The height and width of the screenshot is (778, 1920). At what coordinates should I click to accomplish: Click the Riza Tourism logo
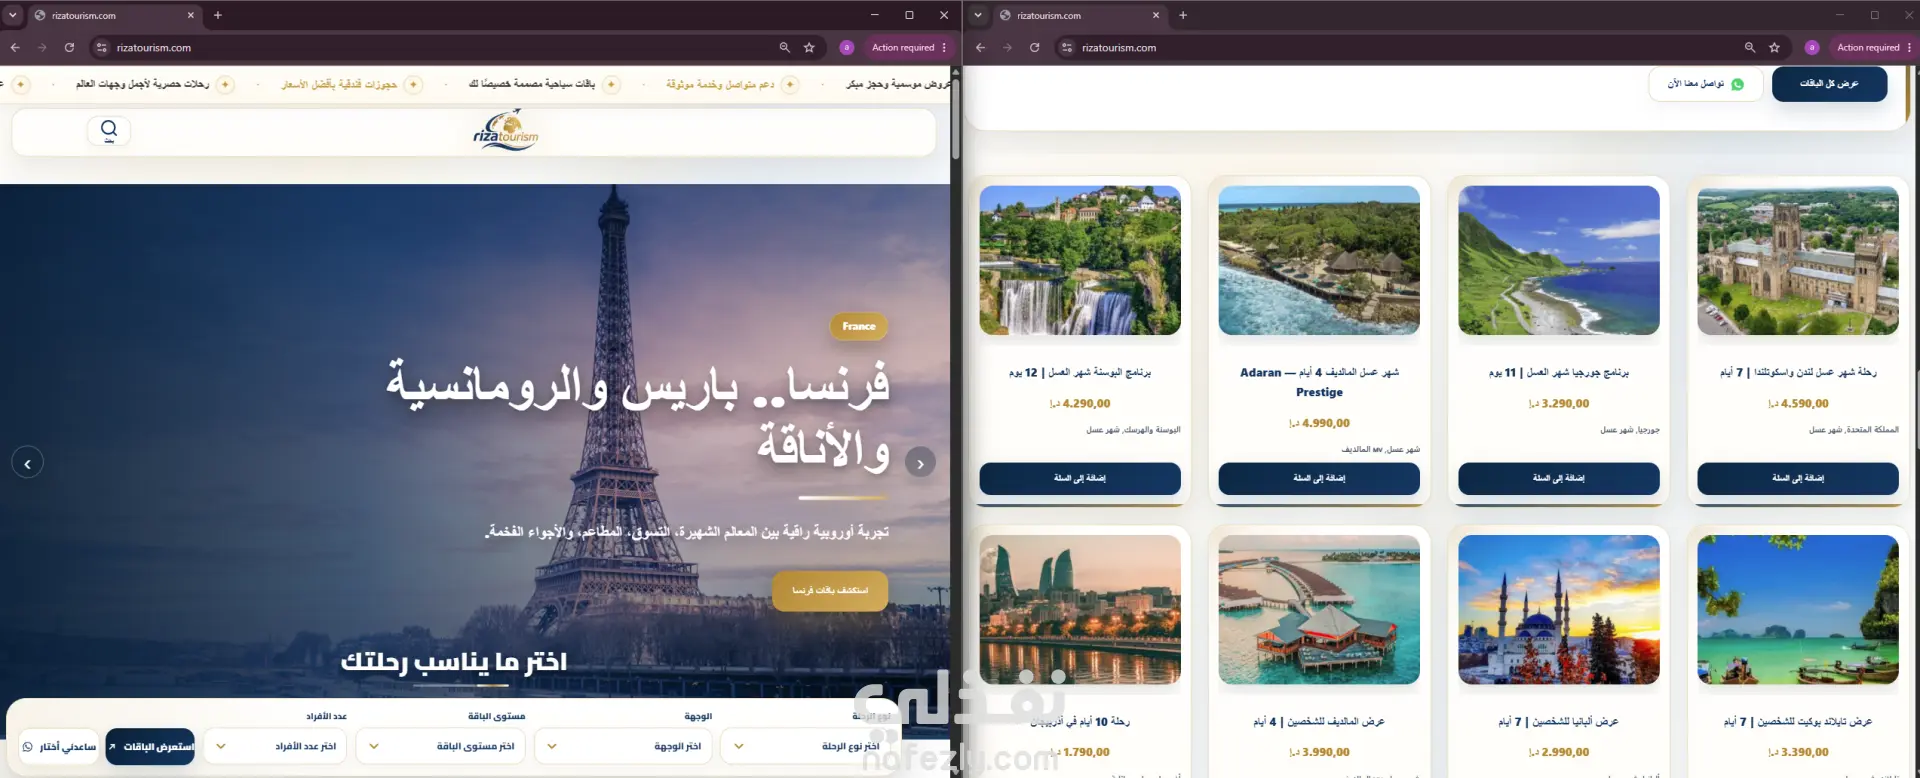506,132
